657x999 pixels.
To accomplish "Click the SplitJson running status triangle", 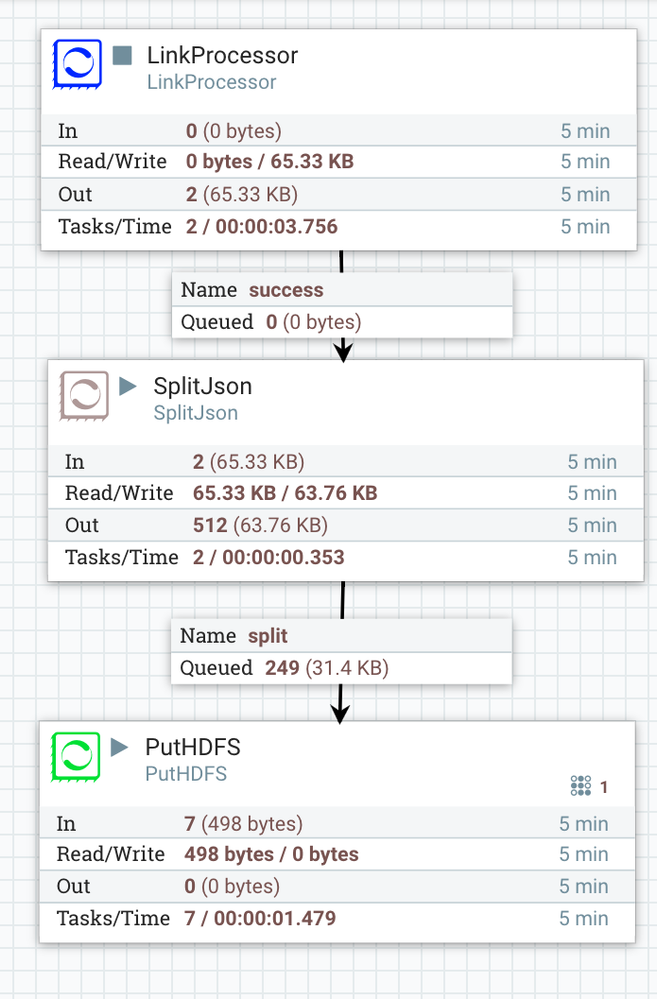I will click(x=128, y=385).
